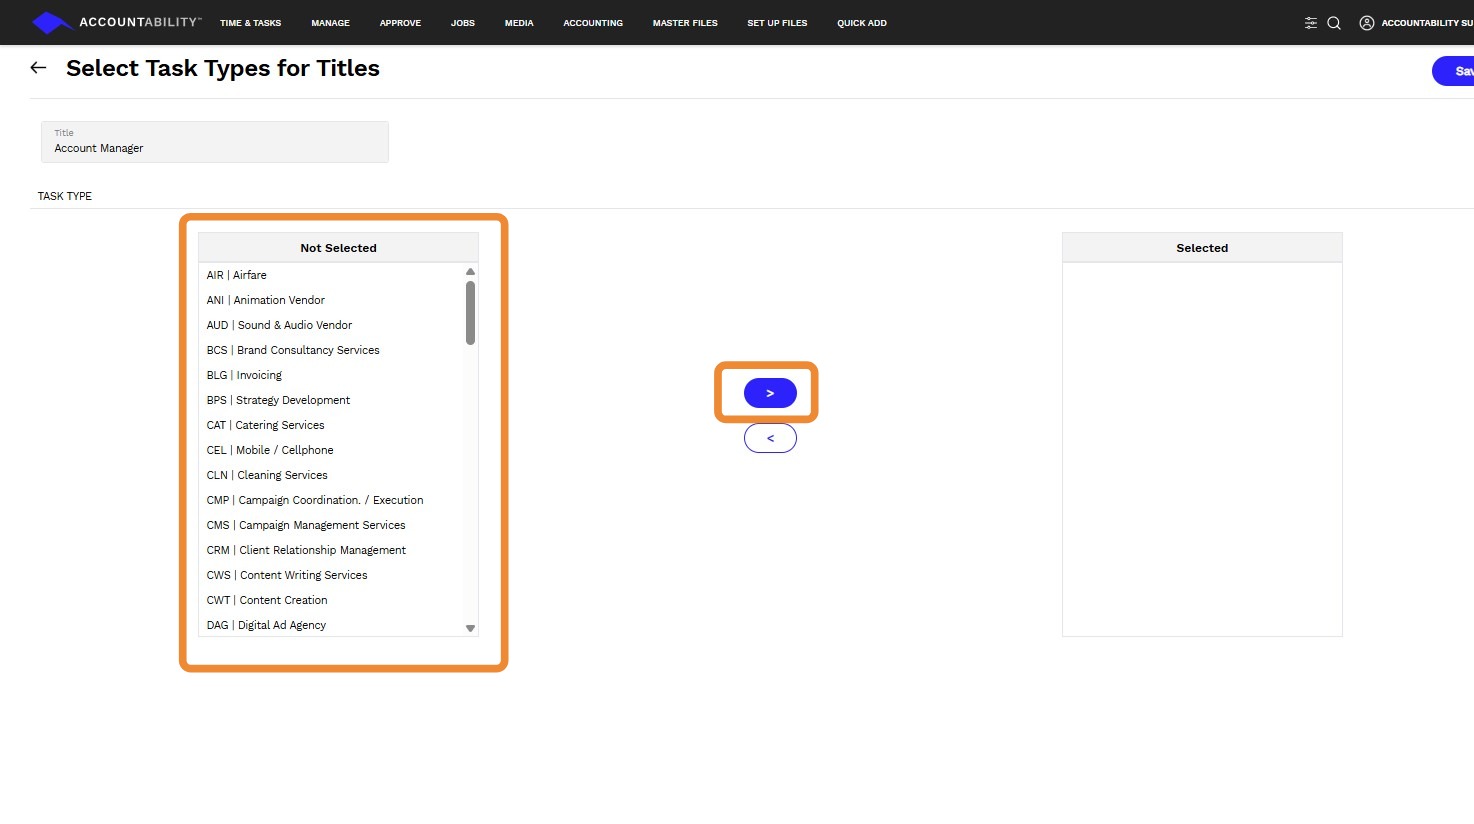Open the user account profile icon

1366,23
